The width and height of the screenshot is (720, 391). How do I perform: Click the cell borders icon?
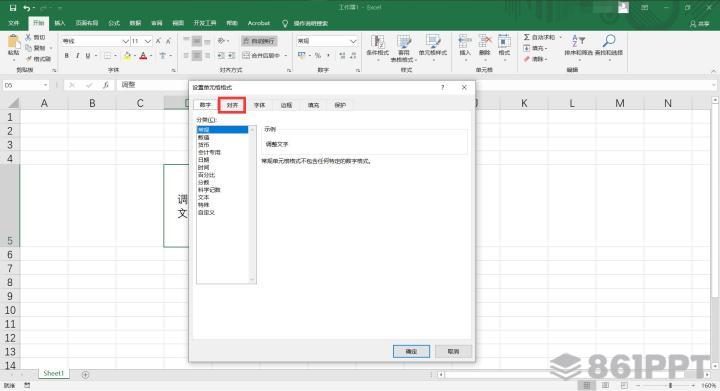click(107, 56)
